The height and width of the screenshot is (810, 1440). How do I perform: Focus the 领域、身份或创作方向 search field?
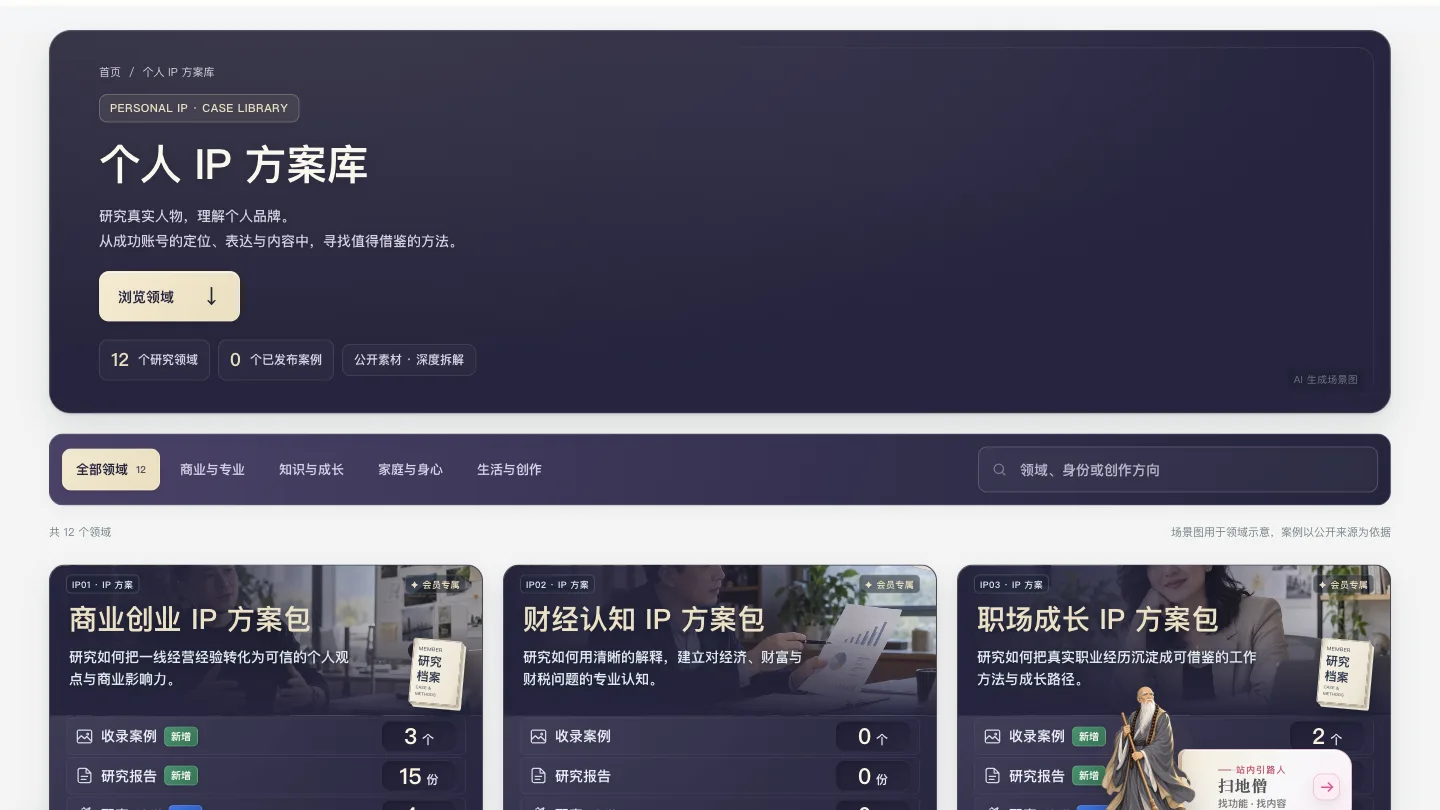coord(1177,469)
